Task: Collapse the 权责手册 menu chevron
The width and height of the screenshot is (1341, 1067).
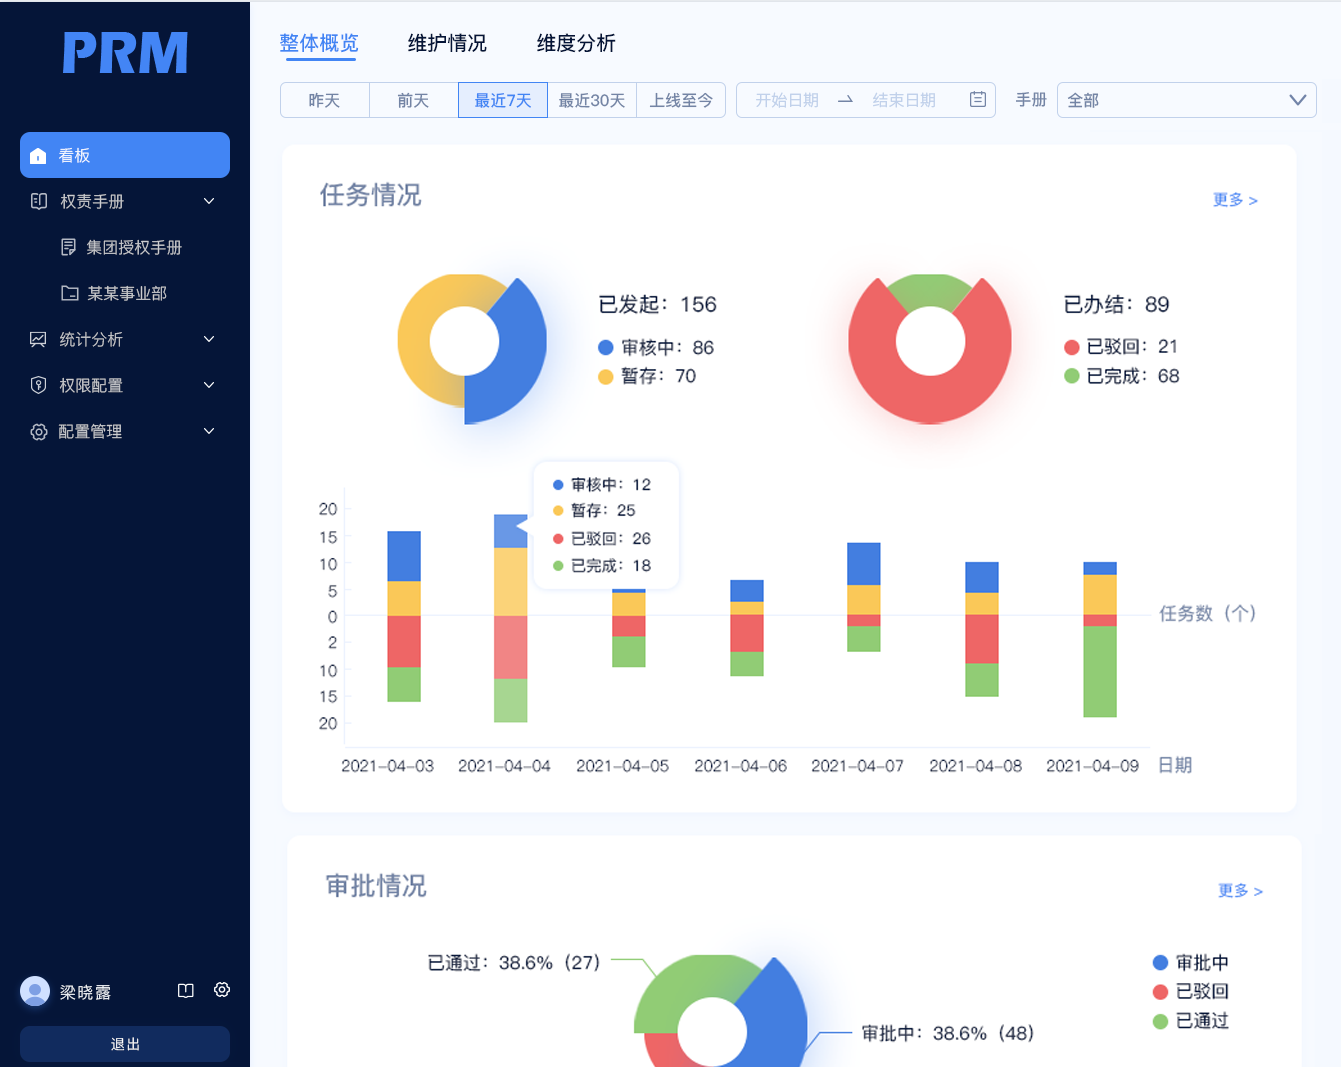Action: [209, 201]
